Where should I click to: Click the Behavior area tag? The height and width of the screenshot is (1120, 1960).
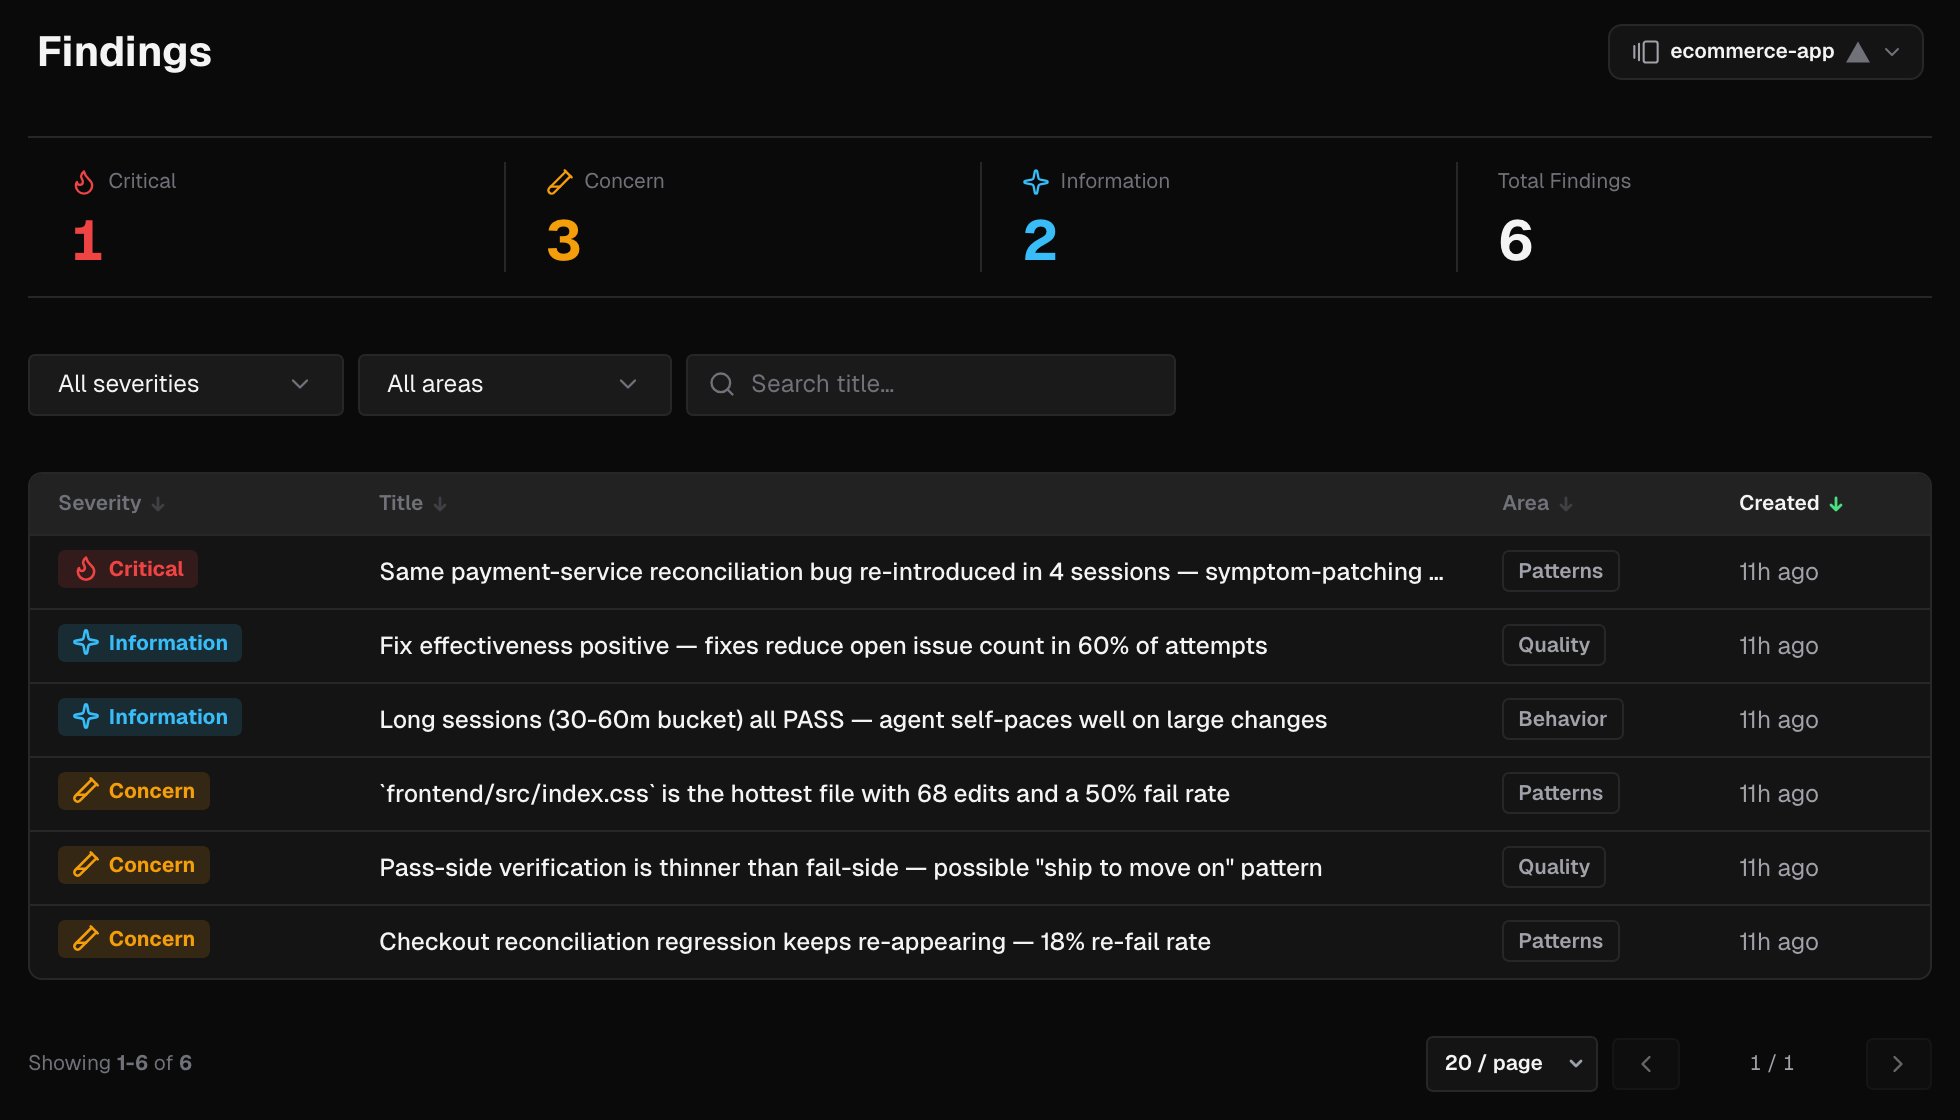coord(1562,719)
